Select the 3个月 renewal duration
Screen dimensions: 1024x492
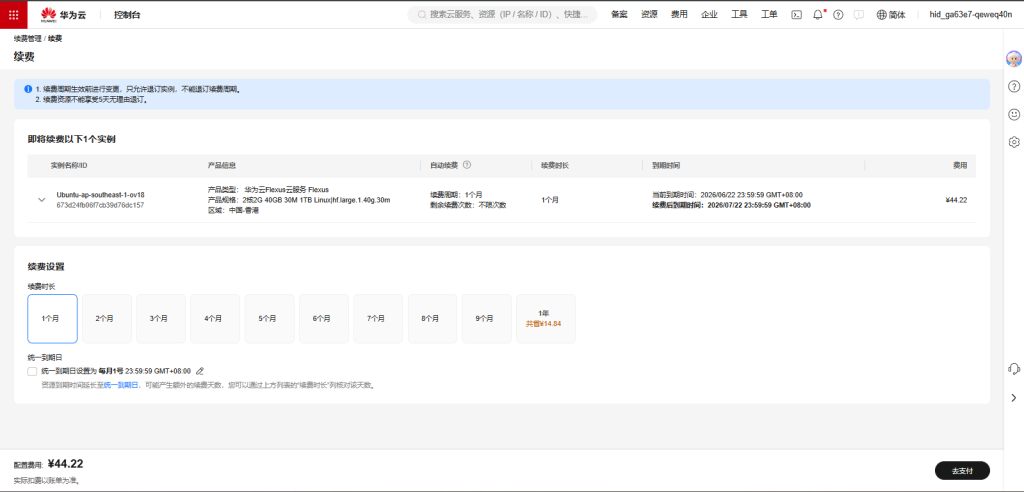point(161,319)
